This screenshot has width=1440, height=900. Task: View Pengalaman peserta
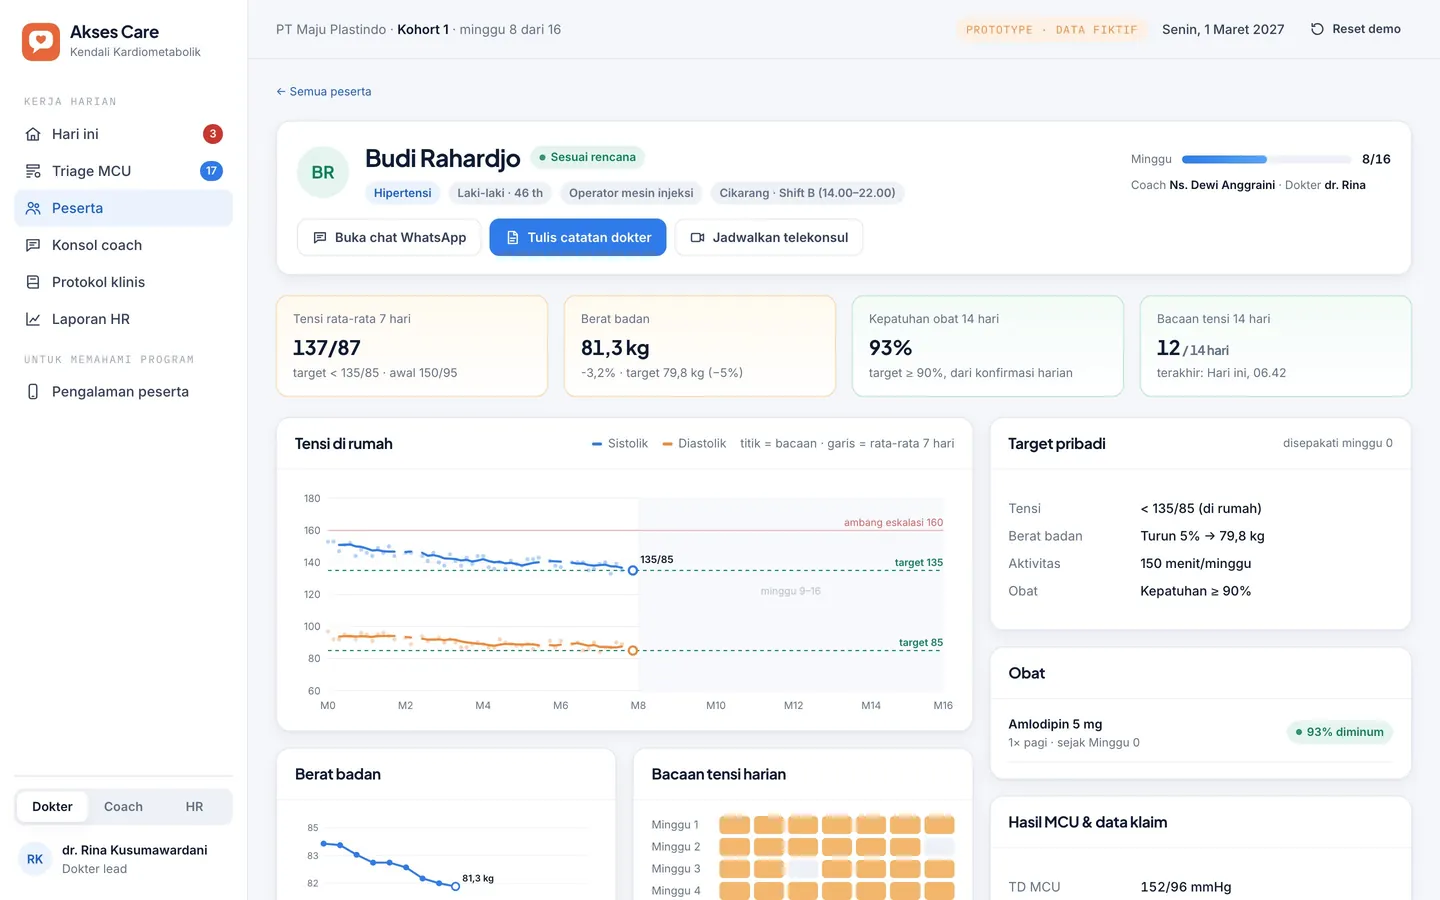(x=124, y=392)
